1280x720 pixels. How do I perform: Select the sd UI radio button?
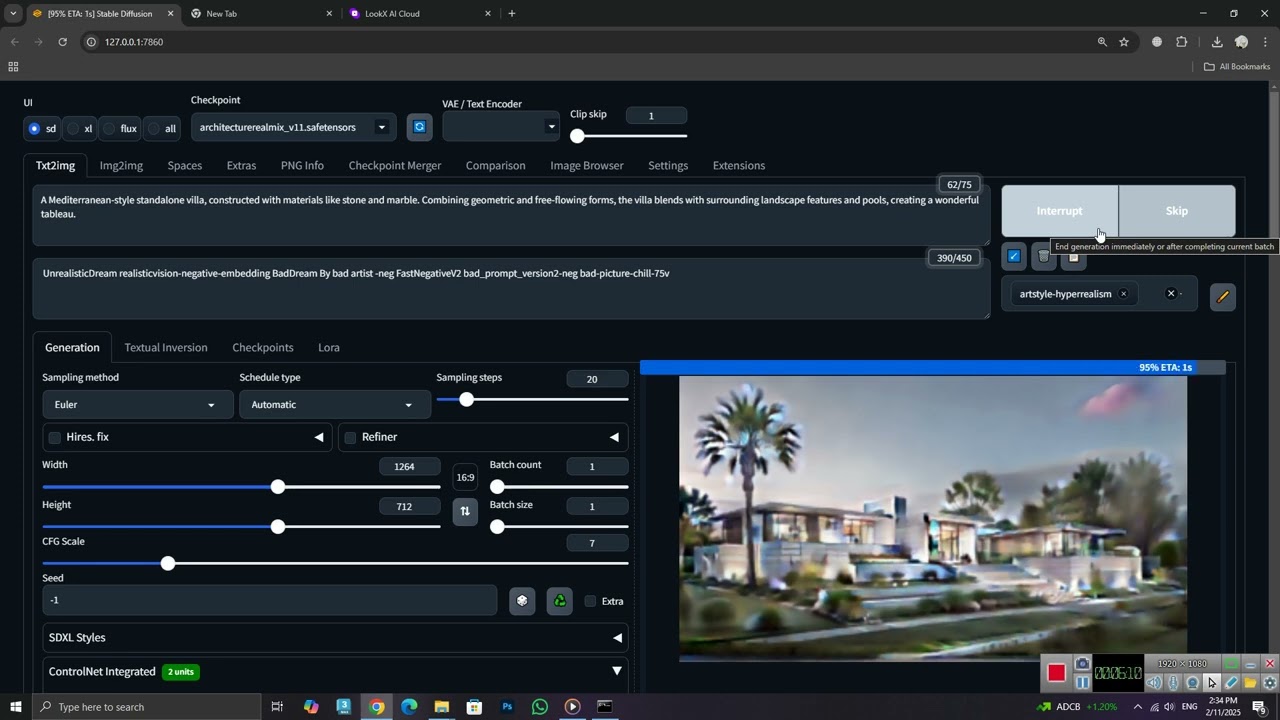tap(34, 128)
